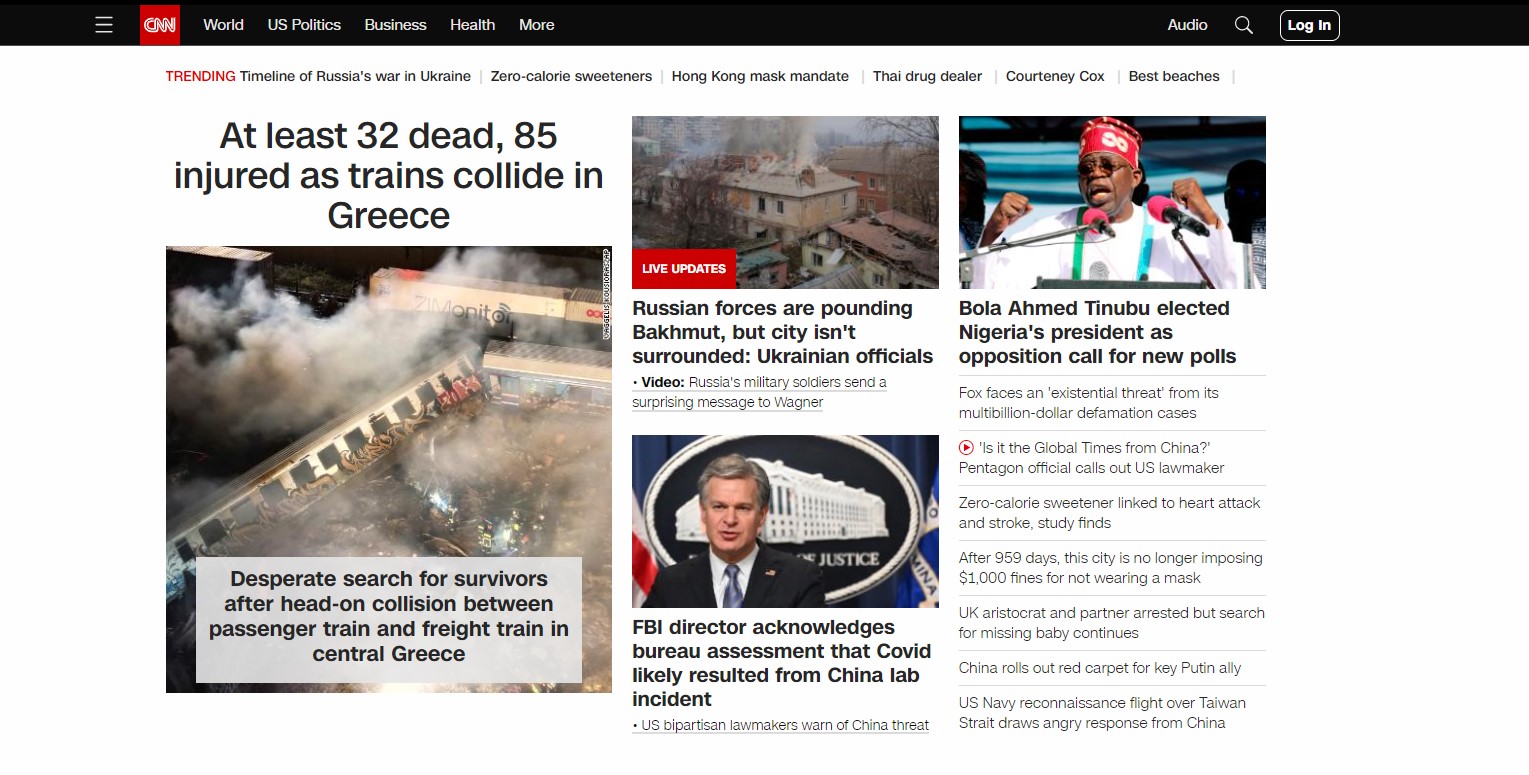Open the FBI director photo story
This screenshot has width=1529, height=775.
785,521
